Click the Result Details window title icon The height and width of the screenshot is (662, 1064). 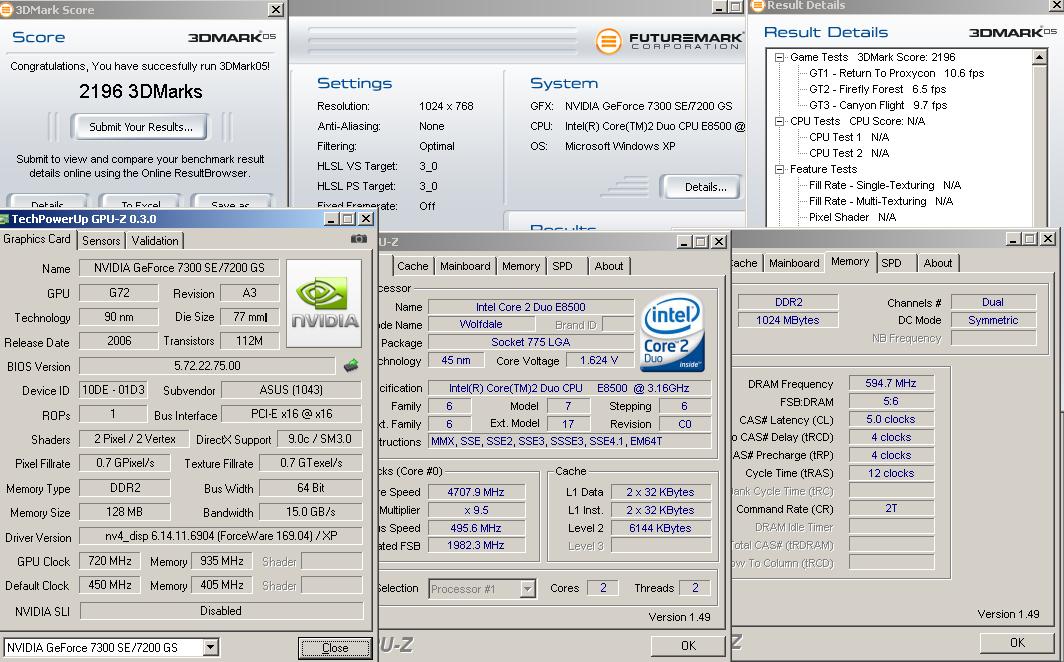(758, 5)
